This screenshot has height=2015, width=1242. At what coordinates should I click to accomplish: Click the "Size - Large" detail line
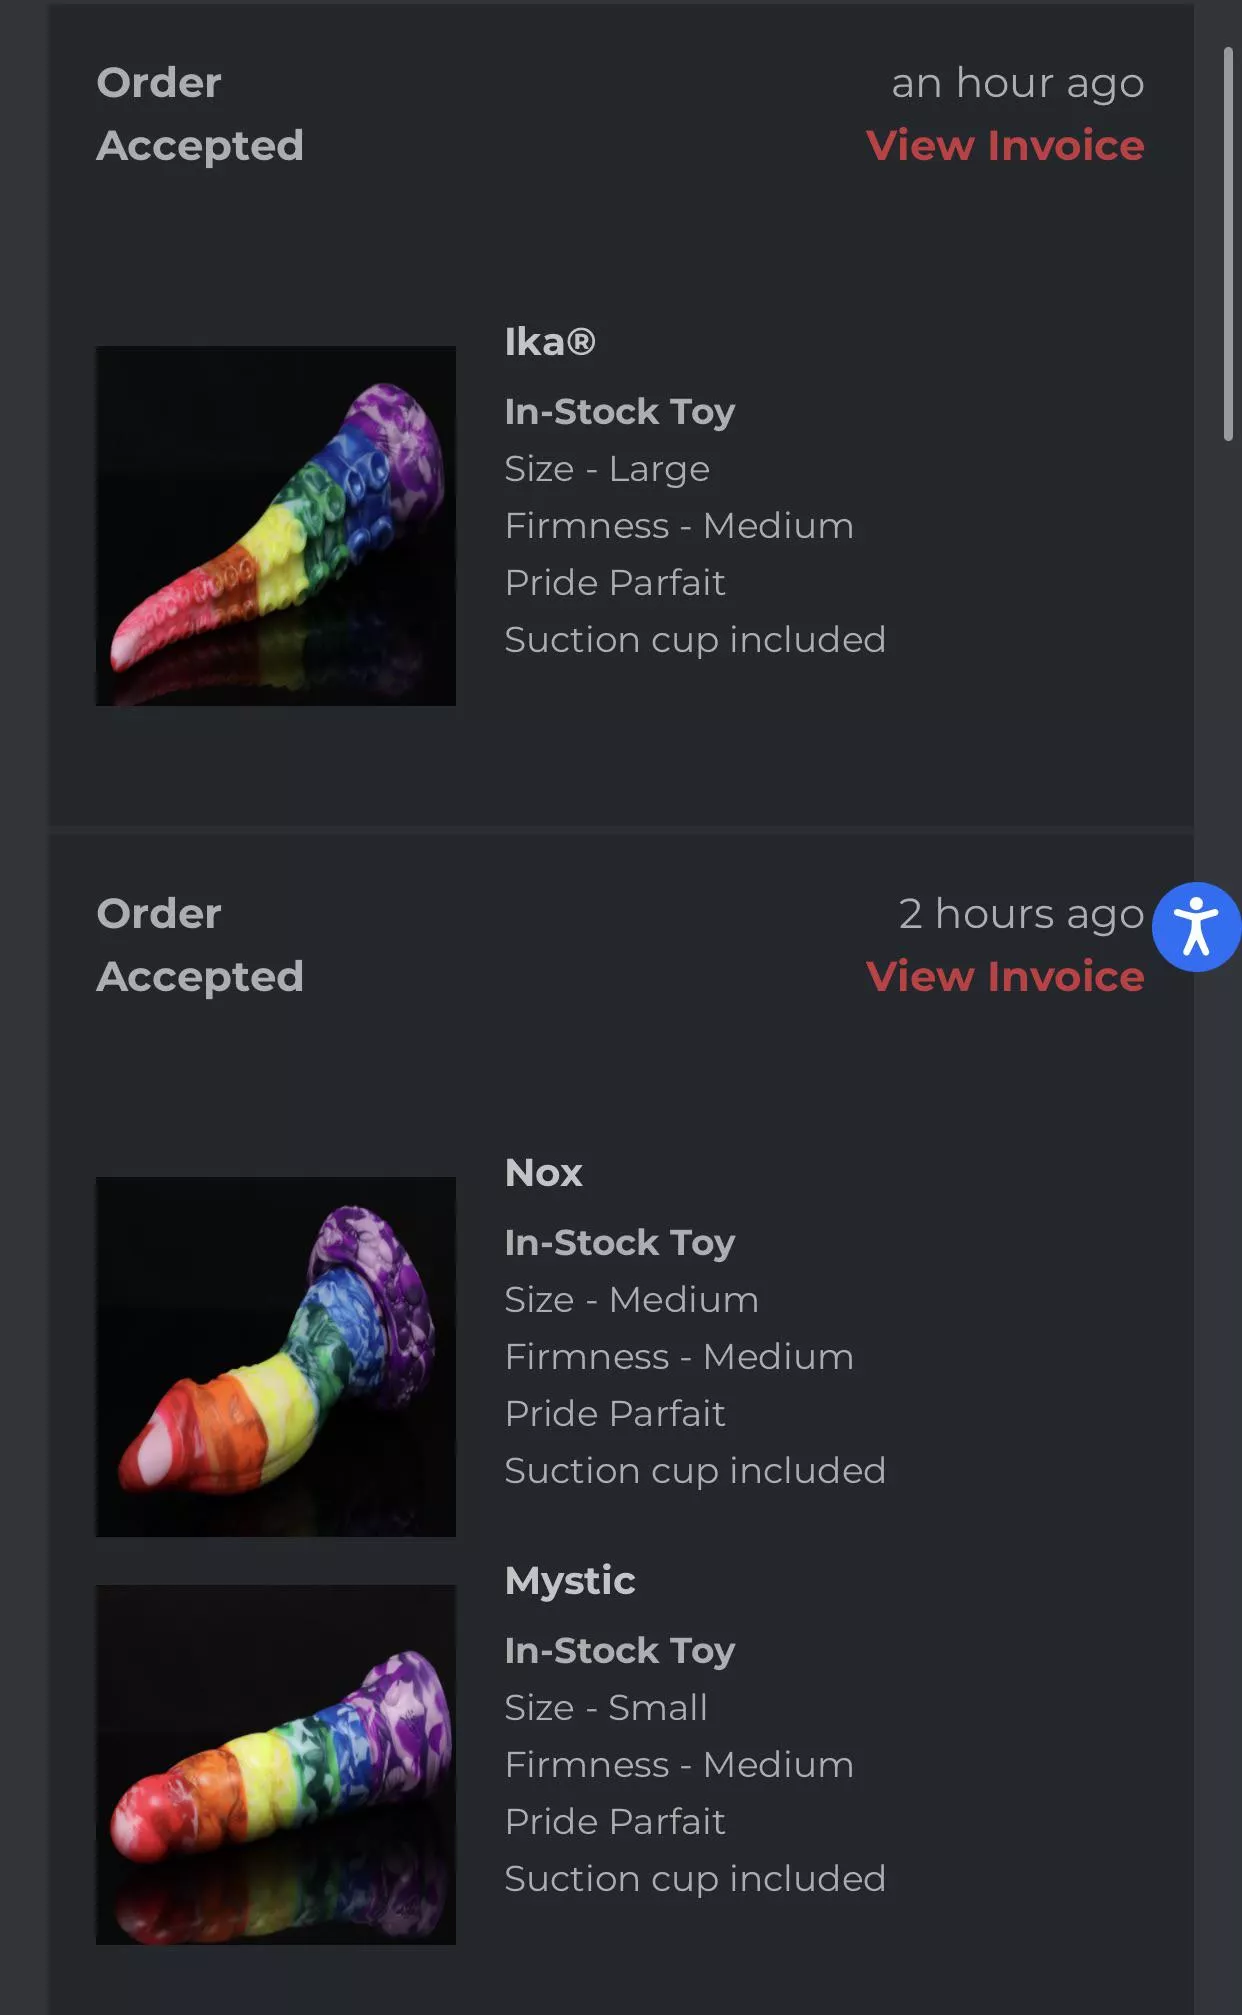607,469
